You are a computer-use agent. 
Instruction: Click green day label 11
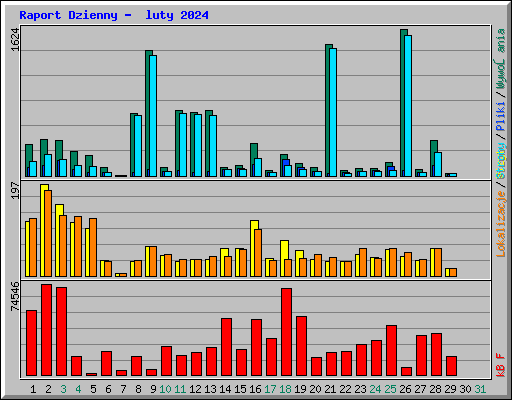coord(180,389)
